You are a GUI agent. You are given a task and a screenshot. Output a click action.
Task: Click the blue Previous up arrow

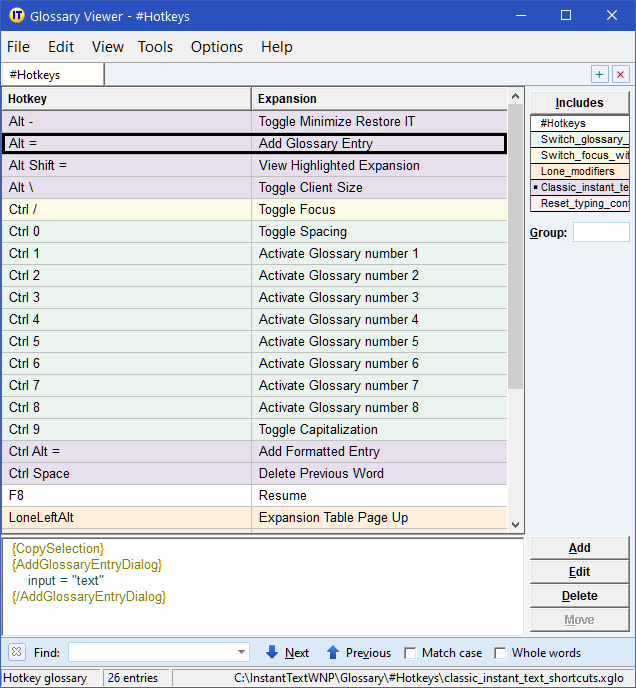(x=333, y=652)
